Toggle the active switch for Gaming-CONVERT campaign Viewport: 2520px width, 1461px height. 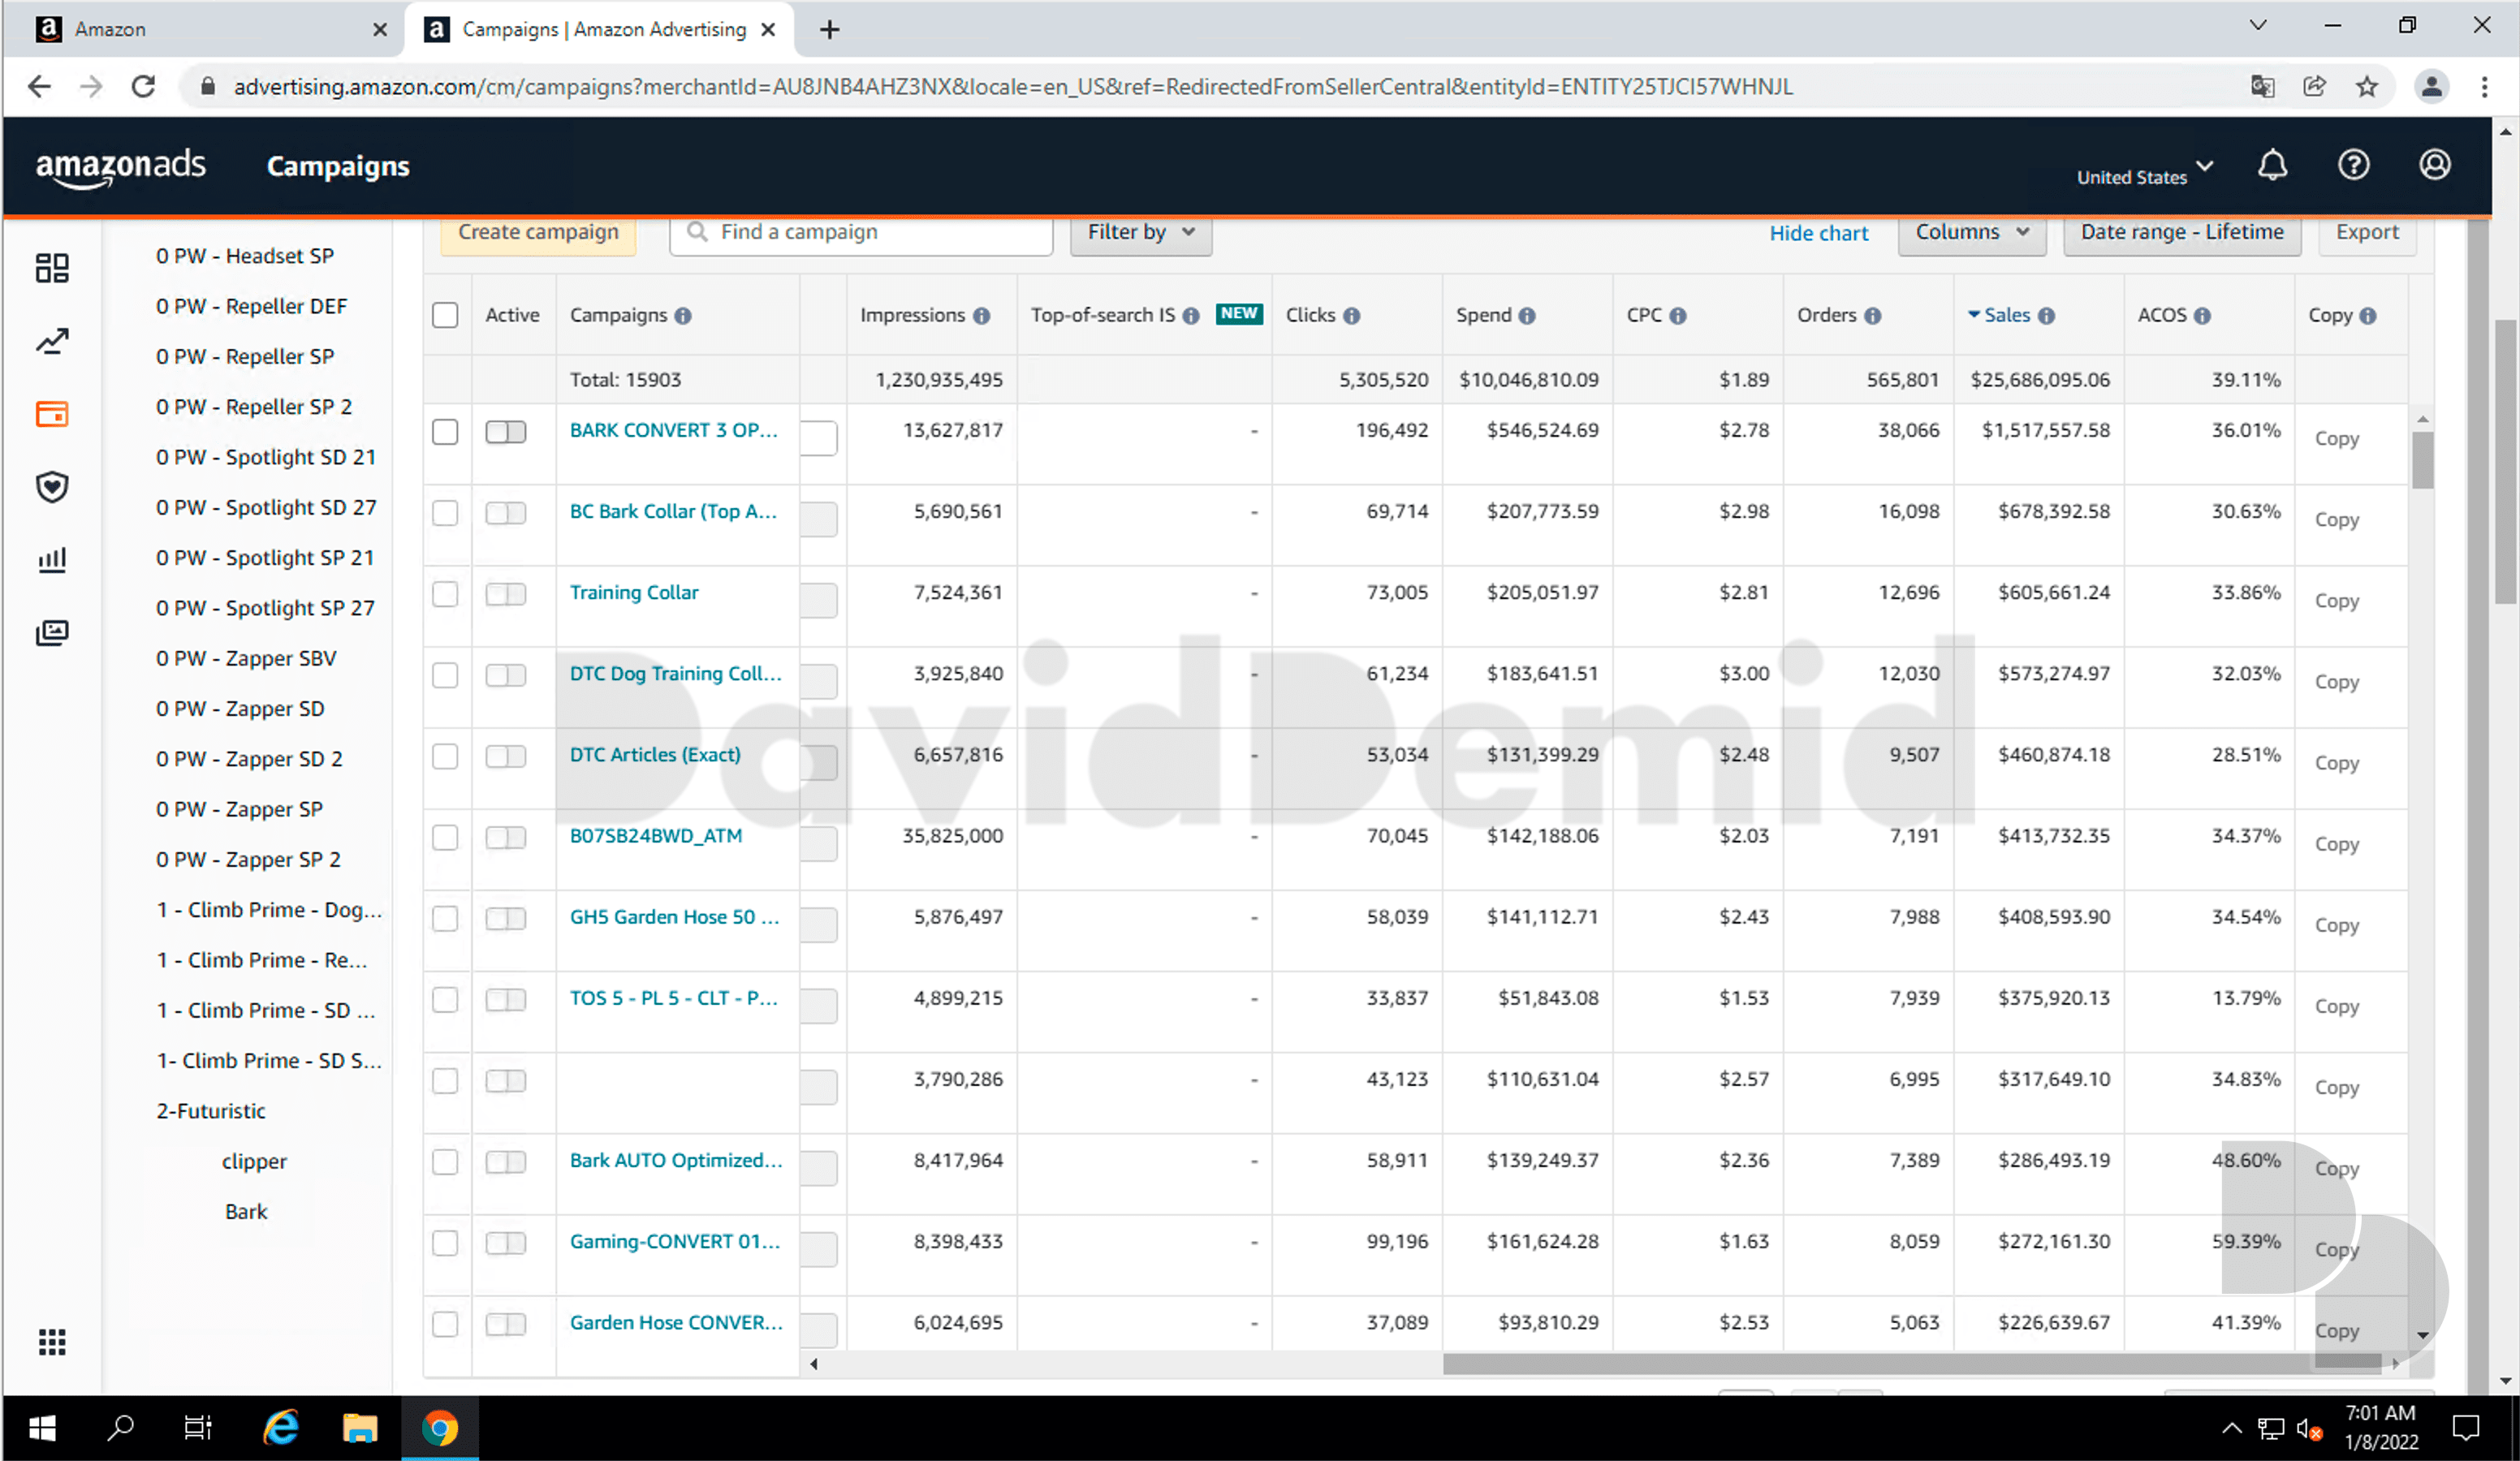506,1244
